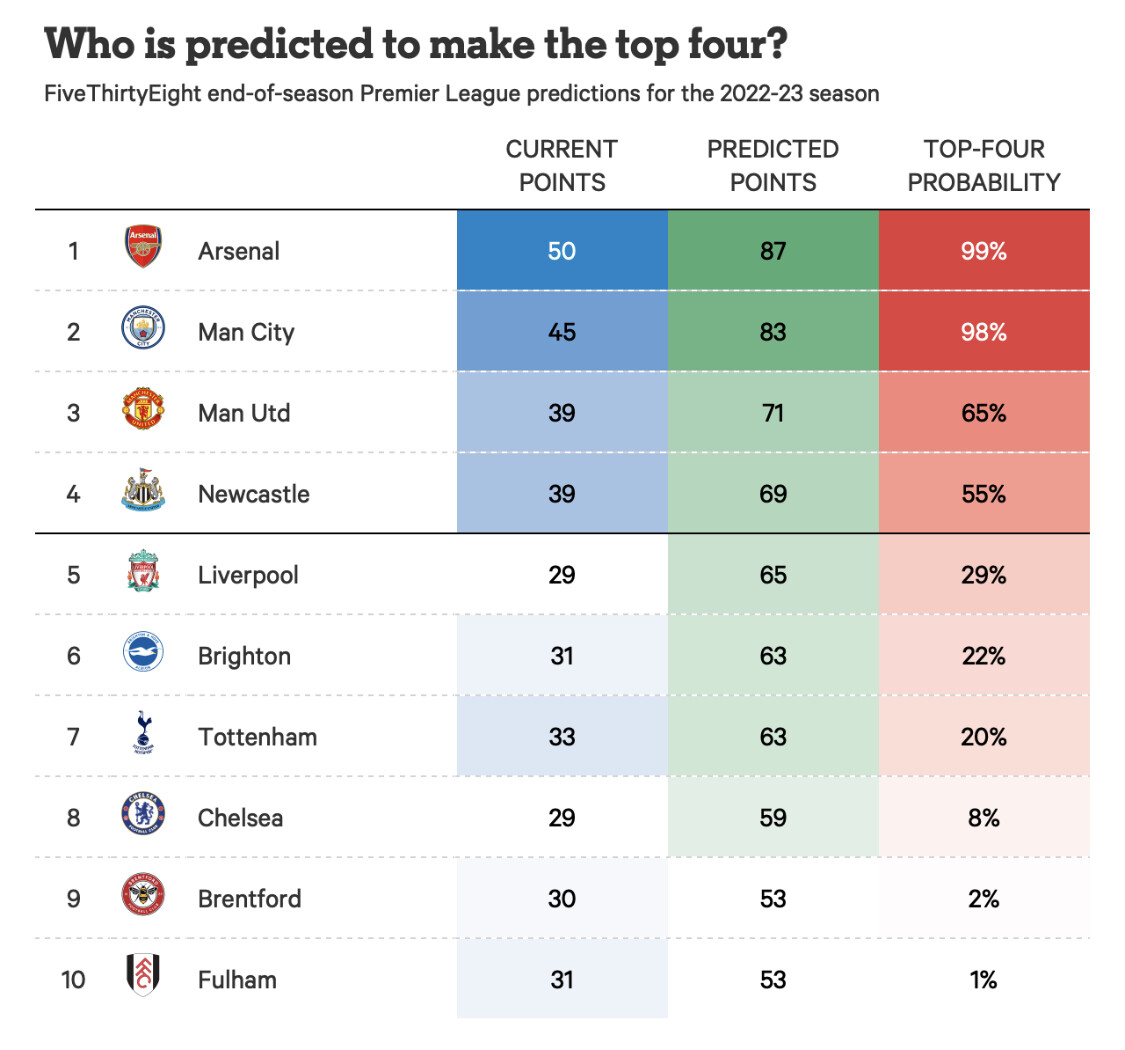Click Man Utd's 71 predicted points cell
Viewport: 1125px width, 1050px height.
(773, 412)
